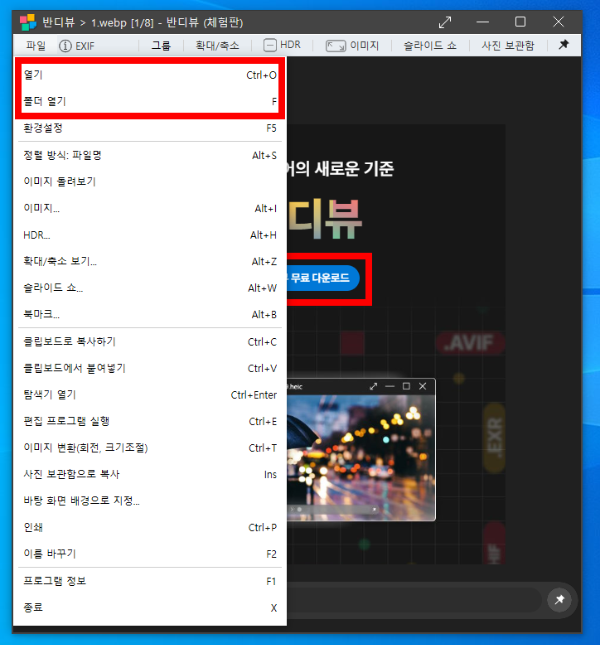Image resolution: width=600 pixels, height=645 pixels.
Task: Select 클립보드에서 붙여넣기 menu entry
Action: pos(150,368)
